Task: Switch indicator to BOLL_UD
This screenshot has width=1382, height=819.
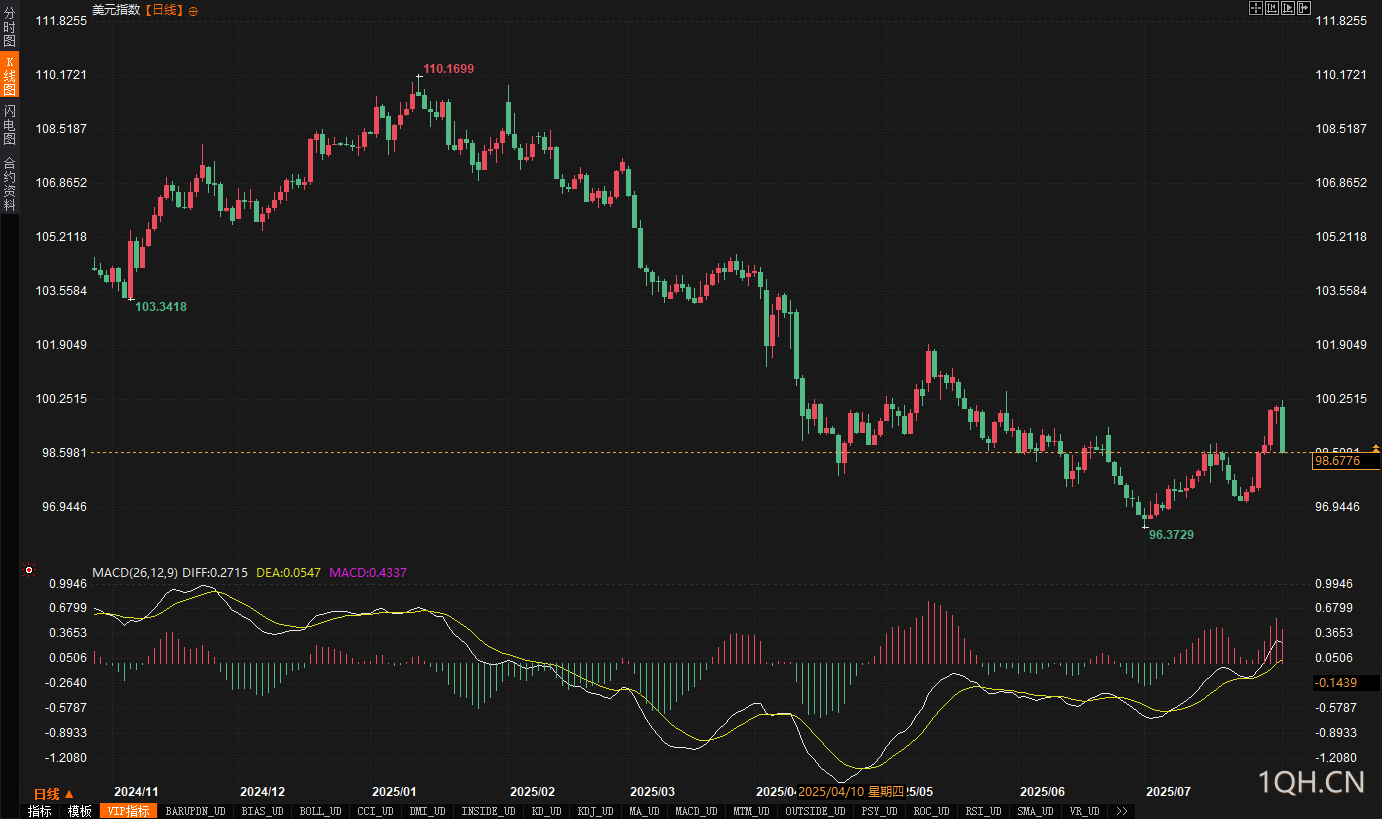Action: coord(320,811)
